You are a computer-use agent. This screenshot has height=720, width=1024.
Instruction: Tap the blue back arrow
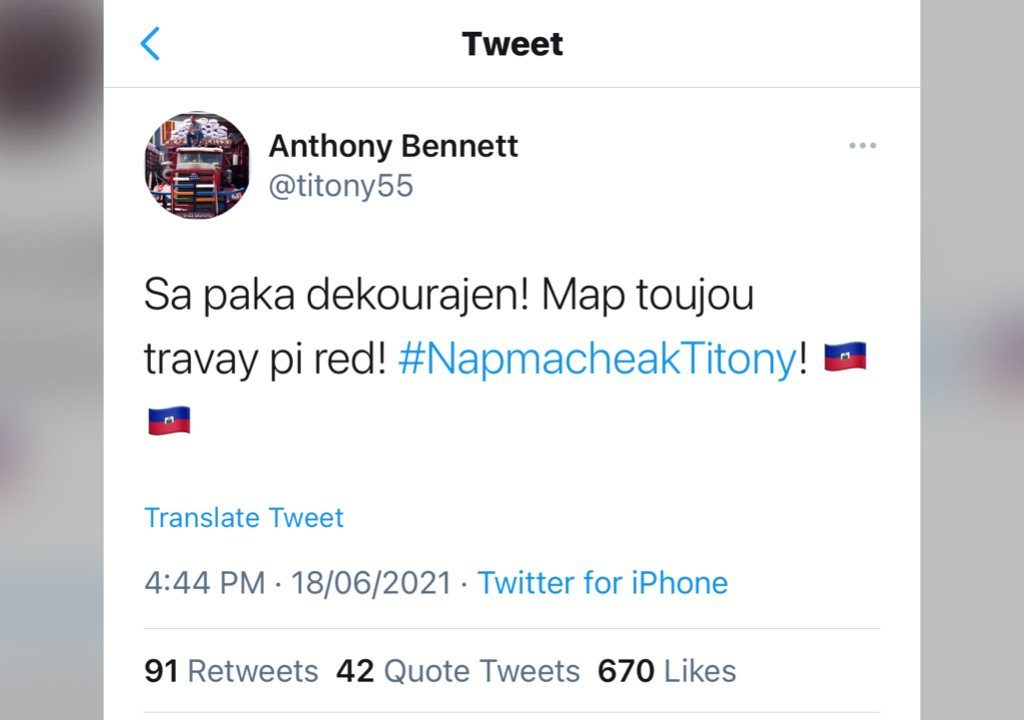click(150, 44)
